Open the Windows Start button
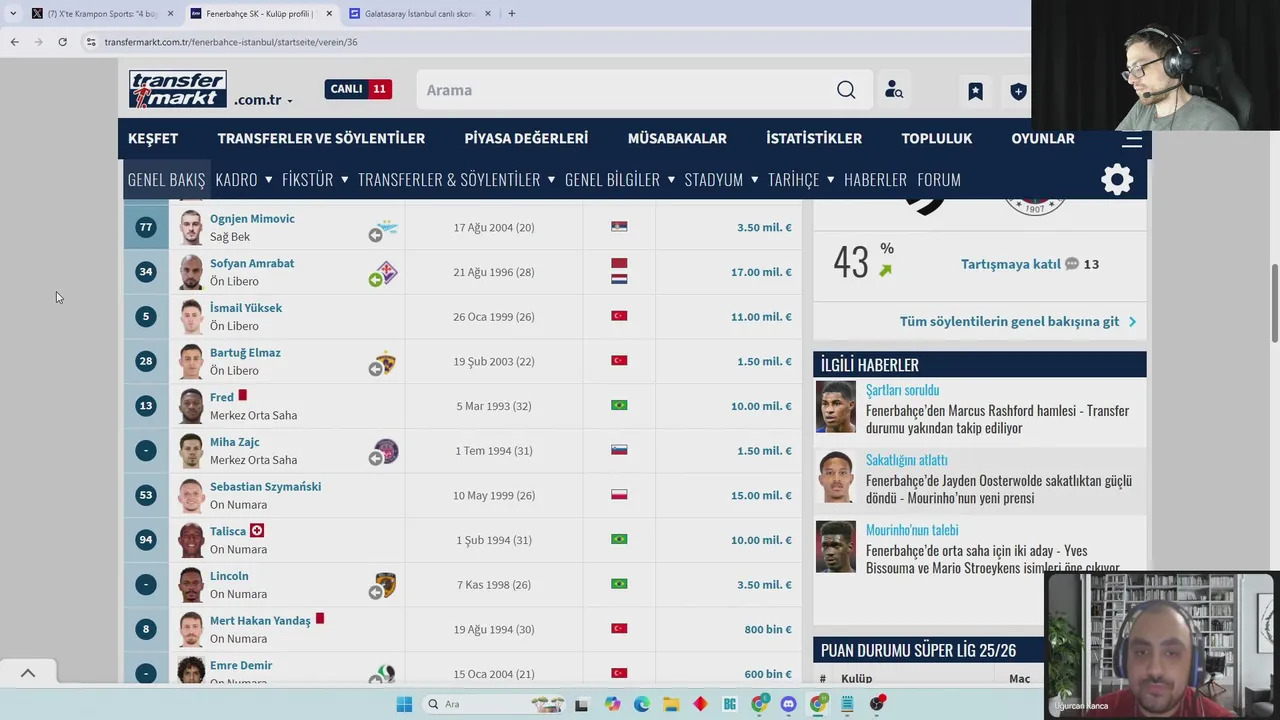 click(404, 704)
